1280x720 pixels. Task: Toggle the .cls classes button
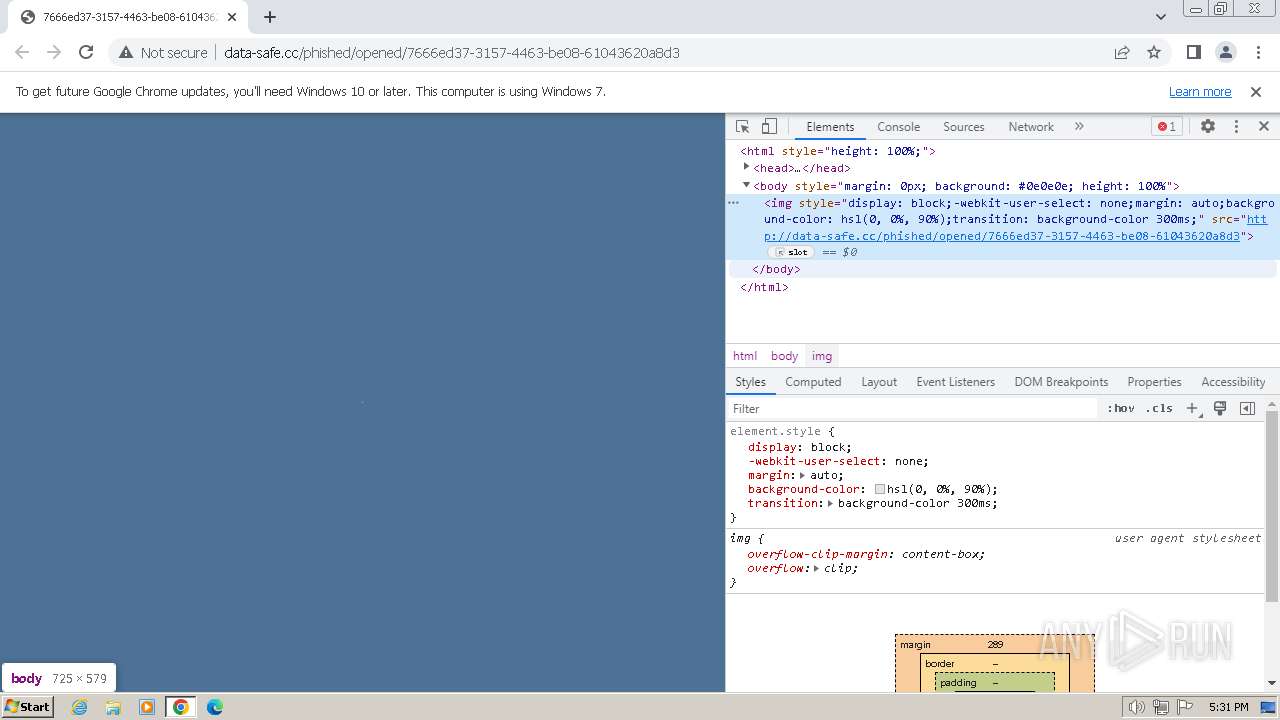(x=1159, y=409)
